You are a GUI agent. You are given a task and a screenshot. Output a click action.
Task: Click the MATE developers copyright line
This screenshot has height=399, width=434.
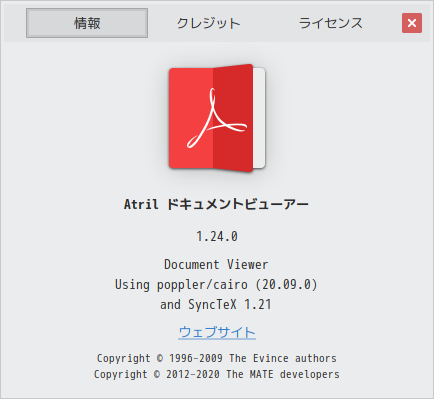(217, 374)
